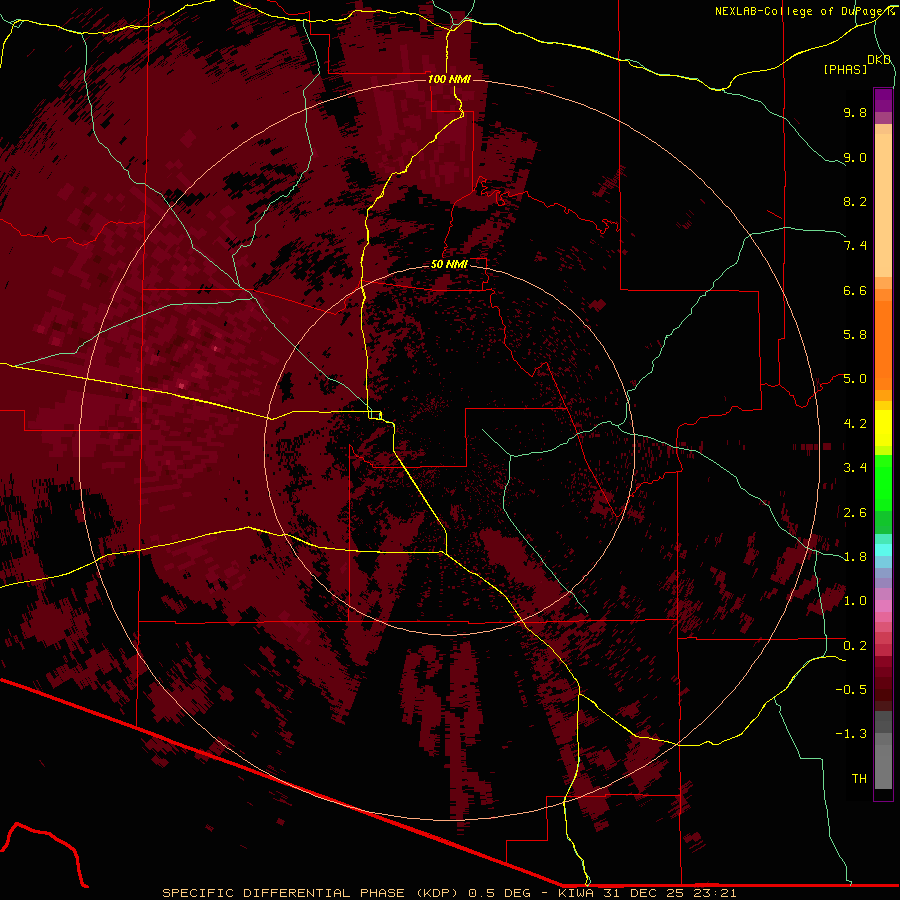Click the 0.5 DEG elevation angle text
900x900 pixels.
pyautogui.click(x=498, y=893)
